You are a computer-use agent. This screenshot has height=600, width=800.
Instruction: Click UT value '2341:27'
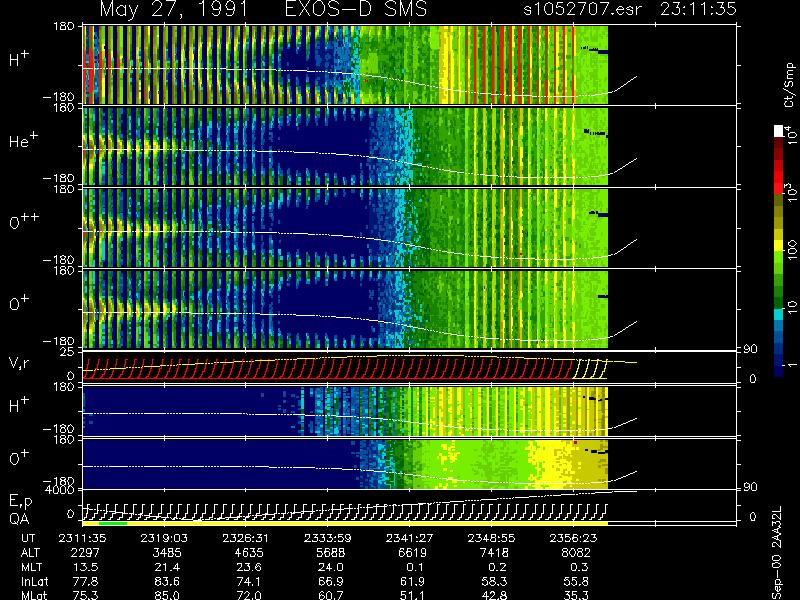(409, 538)
